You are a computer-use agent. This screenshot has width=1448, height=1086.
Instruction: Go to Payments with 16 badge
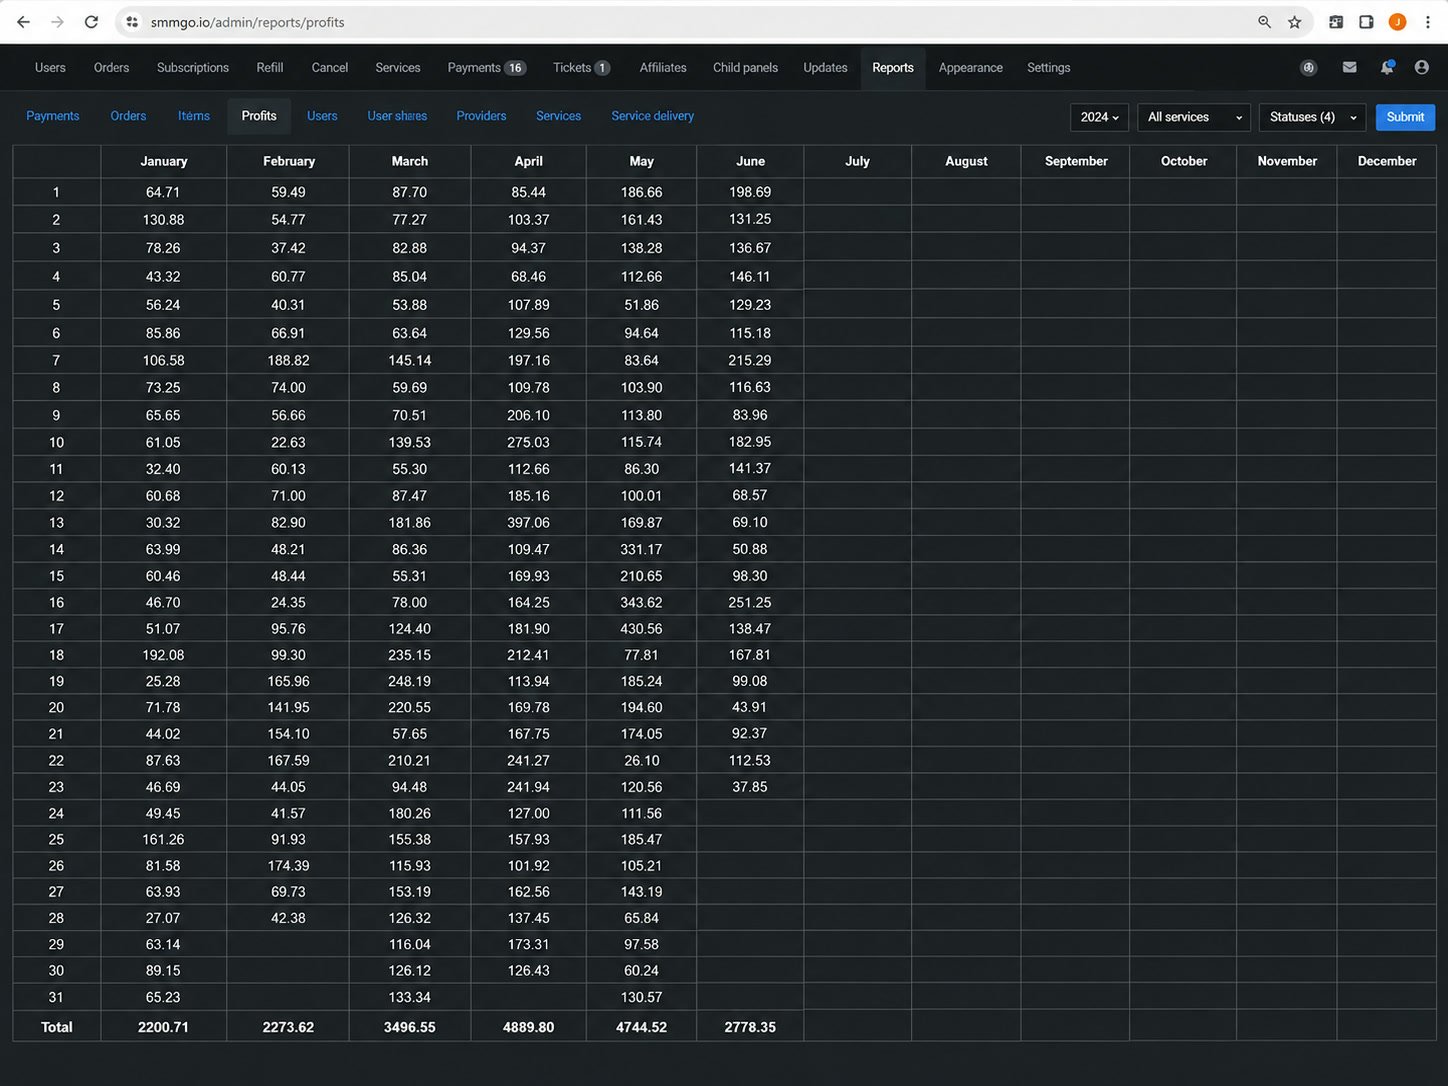(x=486, y=68)
